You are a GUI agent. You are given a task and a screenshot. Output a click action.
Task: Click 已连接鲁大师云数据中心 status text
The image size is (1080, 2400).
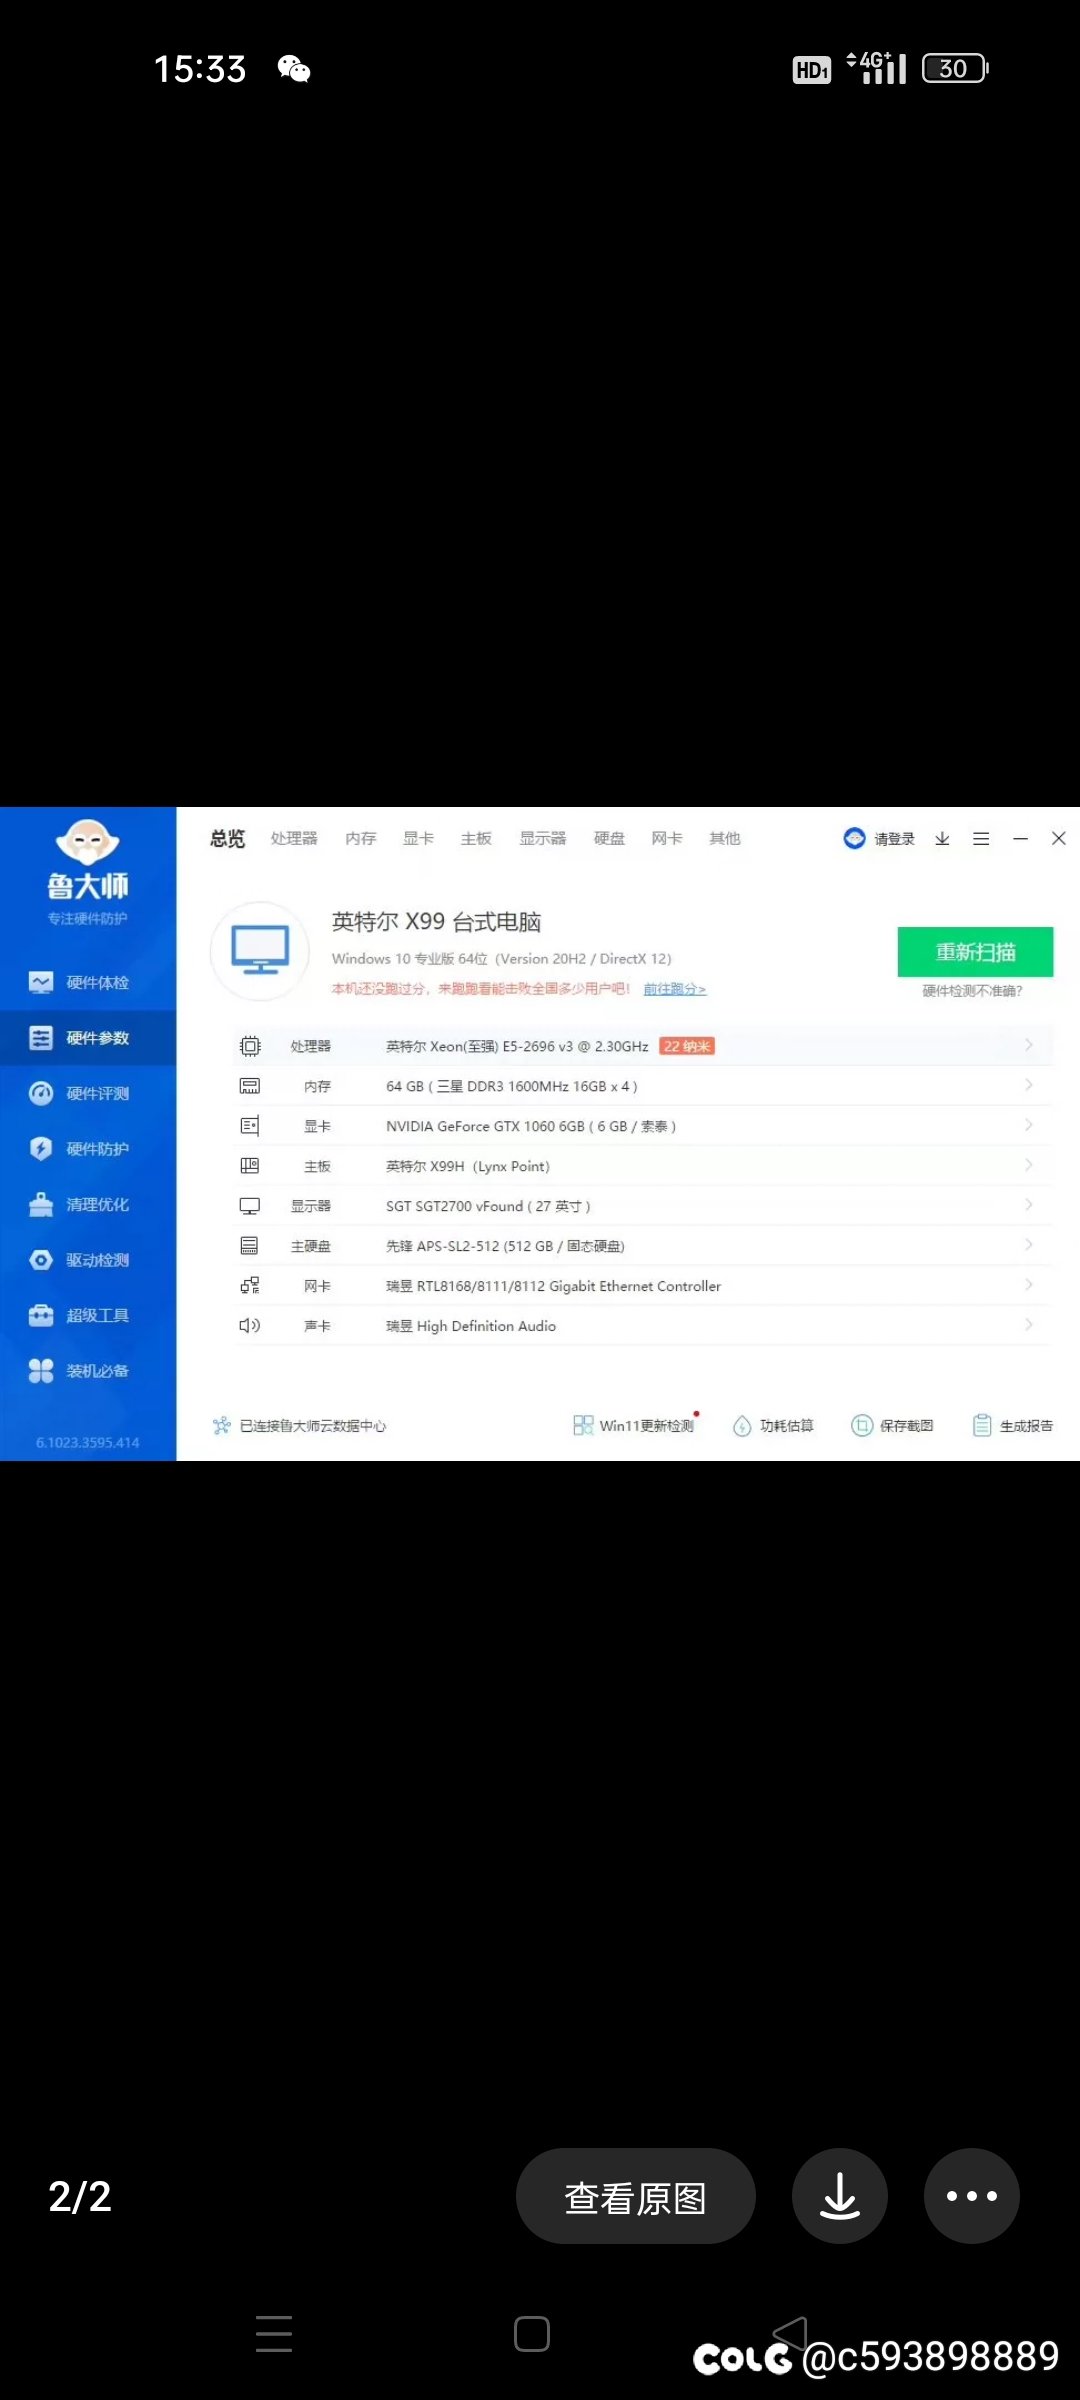click(312, 1426)
